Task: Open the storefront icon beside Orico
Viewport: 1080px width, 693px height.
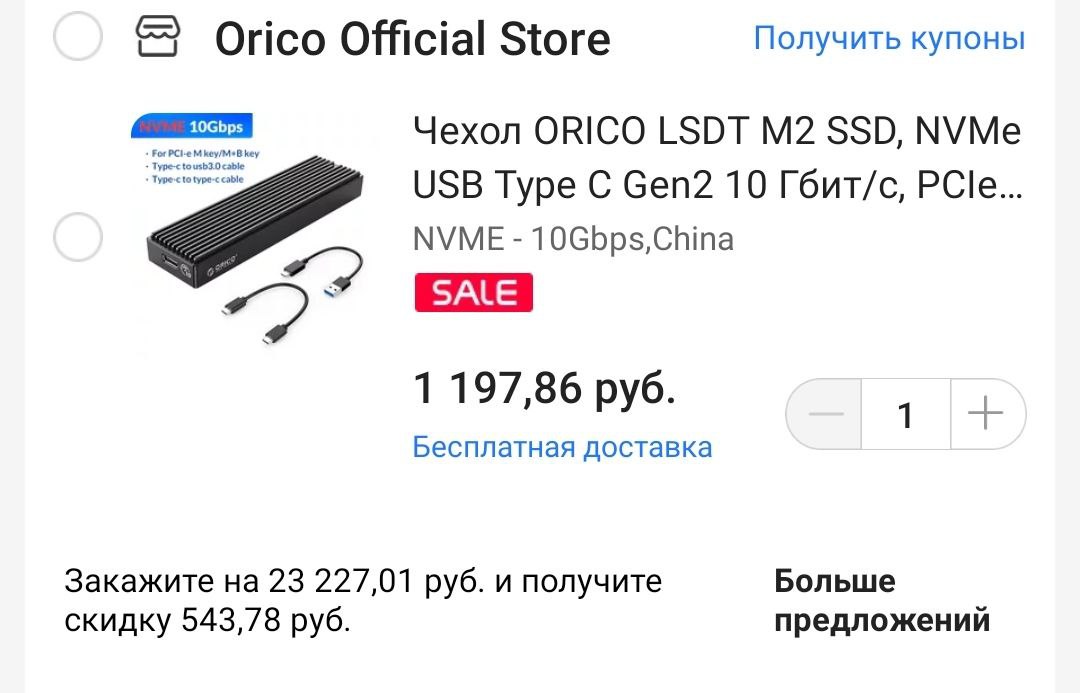Action: (x=158, y=37)
